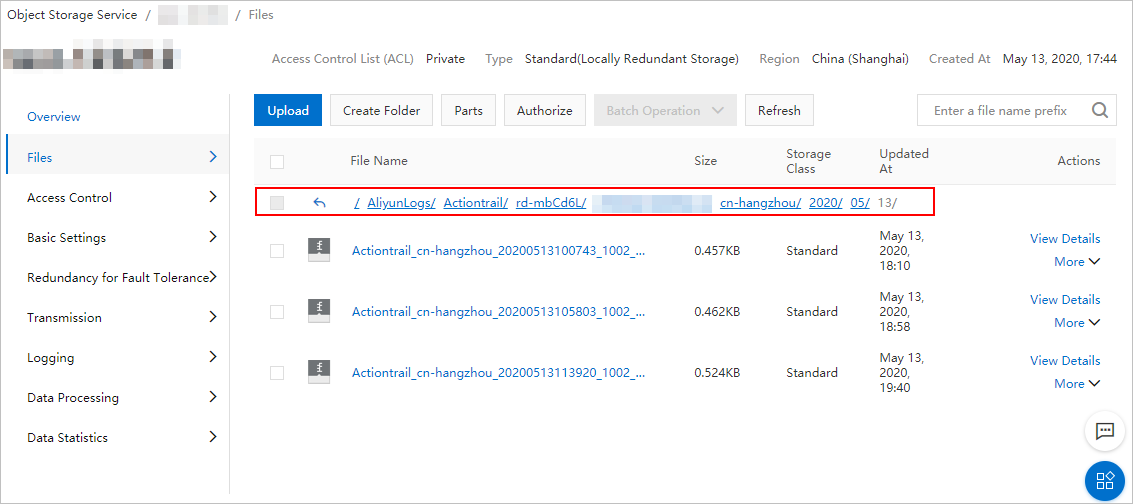This screenshot has height=504, width=1133.
Task: Open the Batch Operation dropdown
Action: tap(665, 110)
